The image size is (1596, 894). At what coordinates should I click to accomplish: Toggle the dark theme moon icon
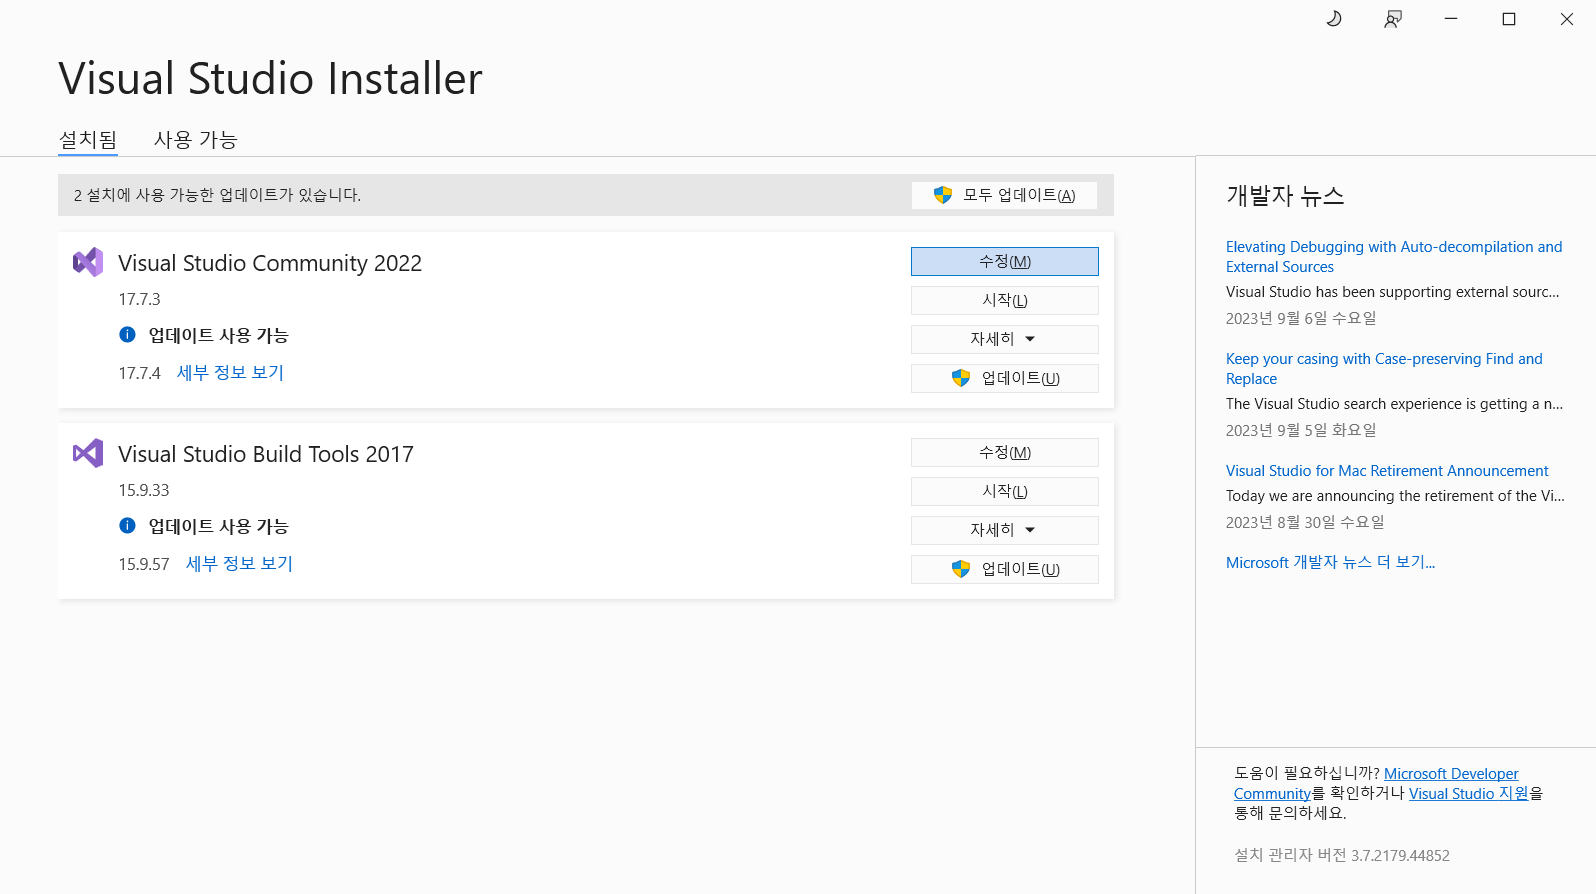1334,19
